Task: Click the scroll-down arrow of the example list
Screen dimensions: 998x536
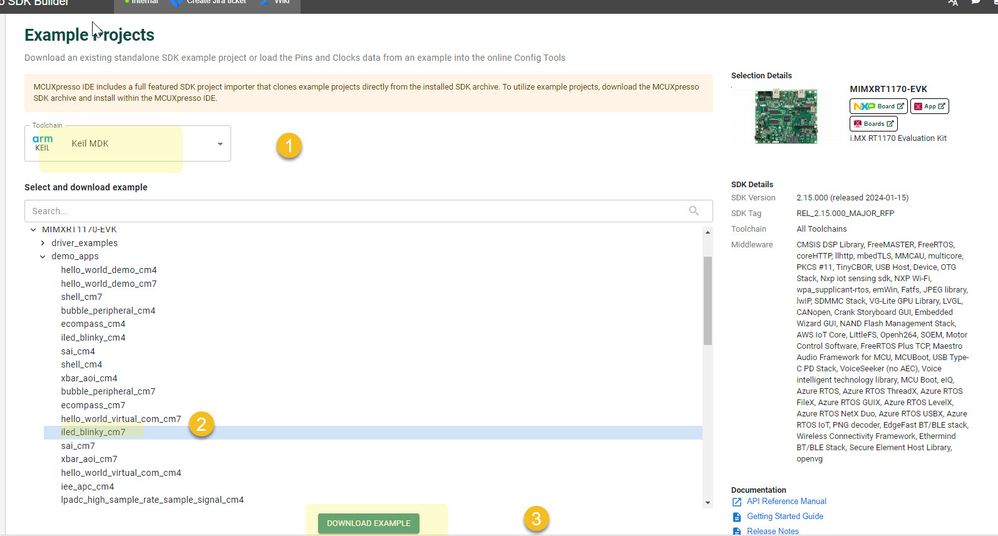Action: 707,502
